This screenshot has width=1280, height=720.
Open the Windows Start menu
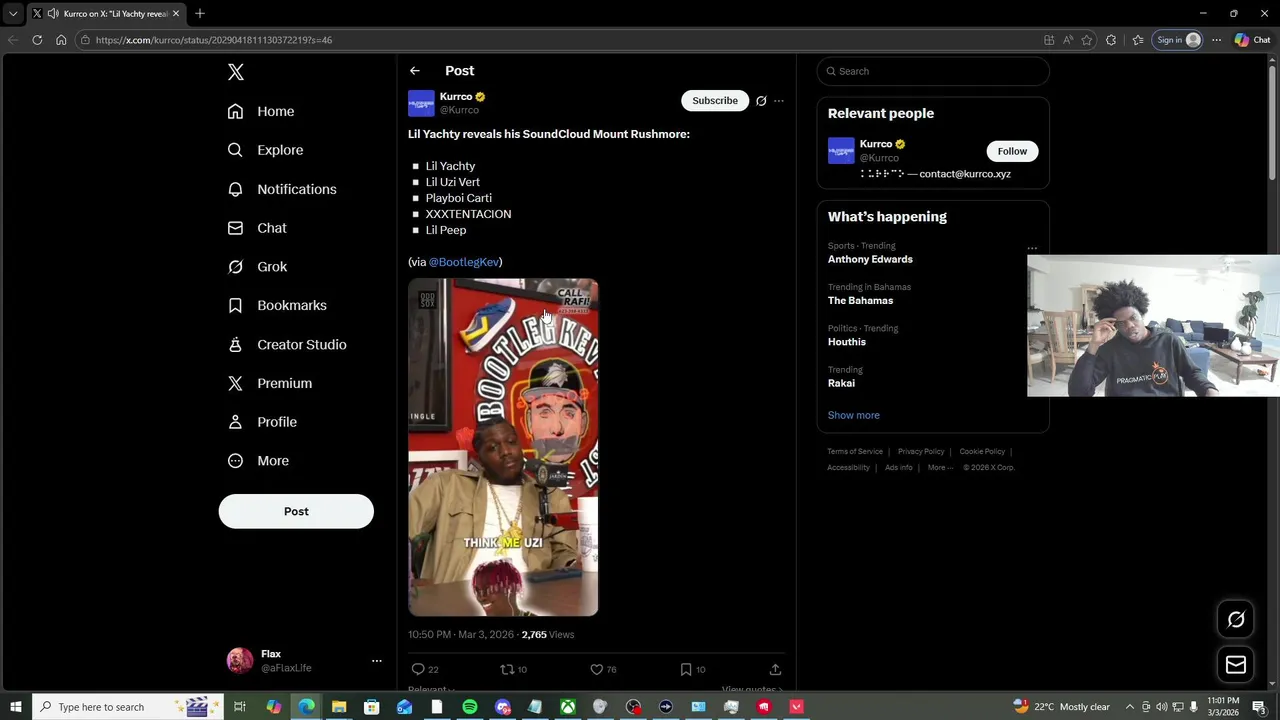coord(15,707)
